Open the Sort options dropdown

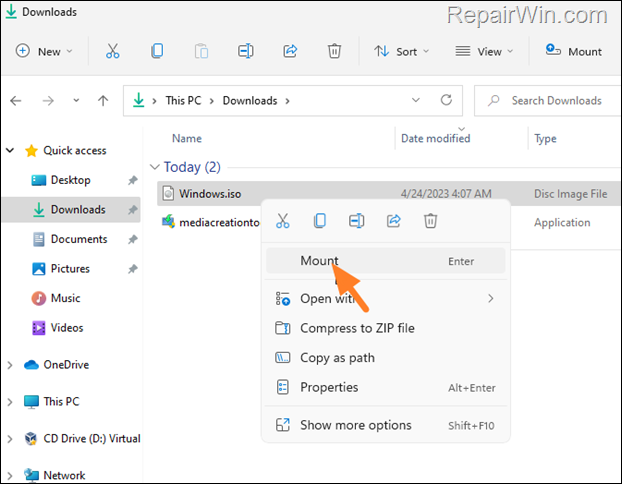(401, 52)
